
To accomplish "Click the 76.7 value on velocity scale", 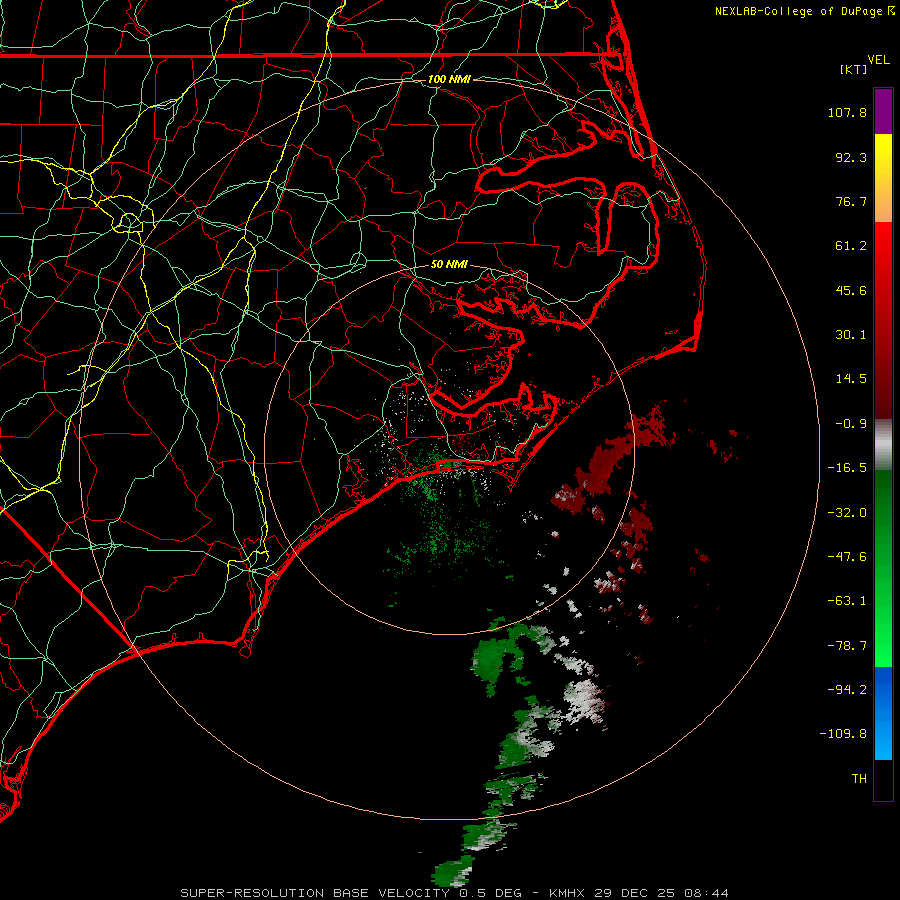I will (851, 201).
